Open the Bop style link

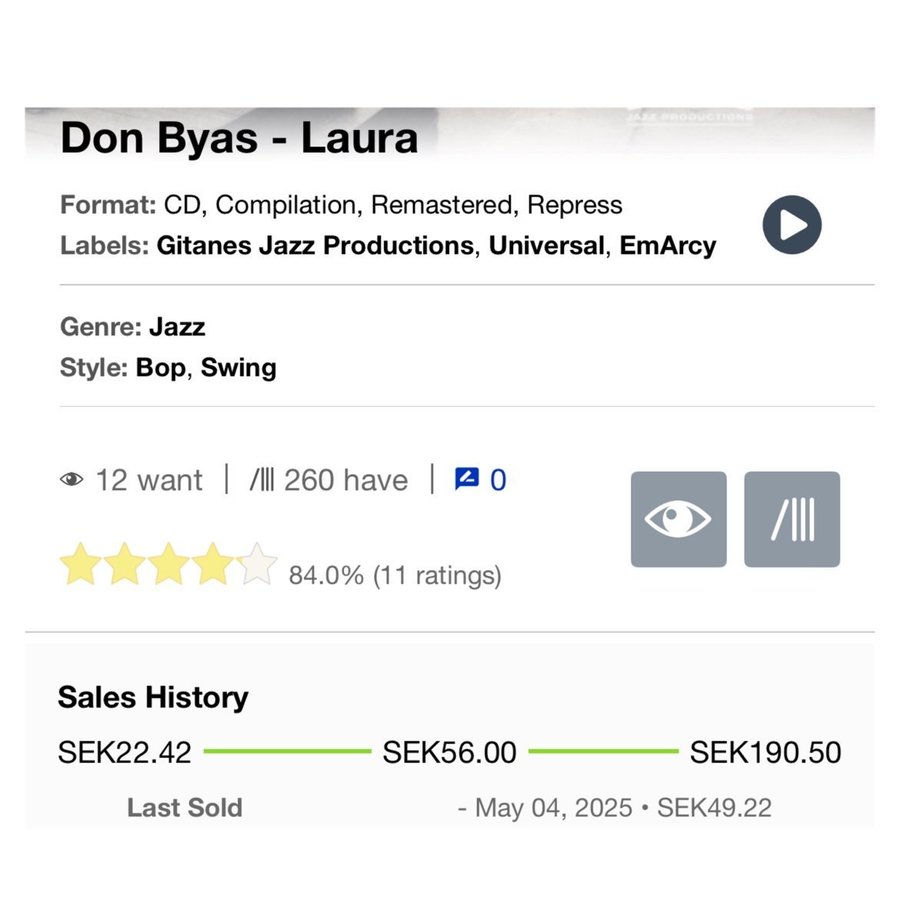click(x=160, y=367)
